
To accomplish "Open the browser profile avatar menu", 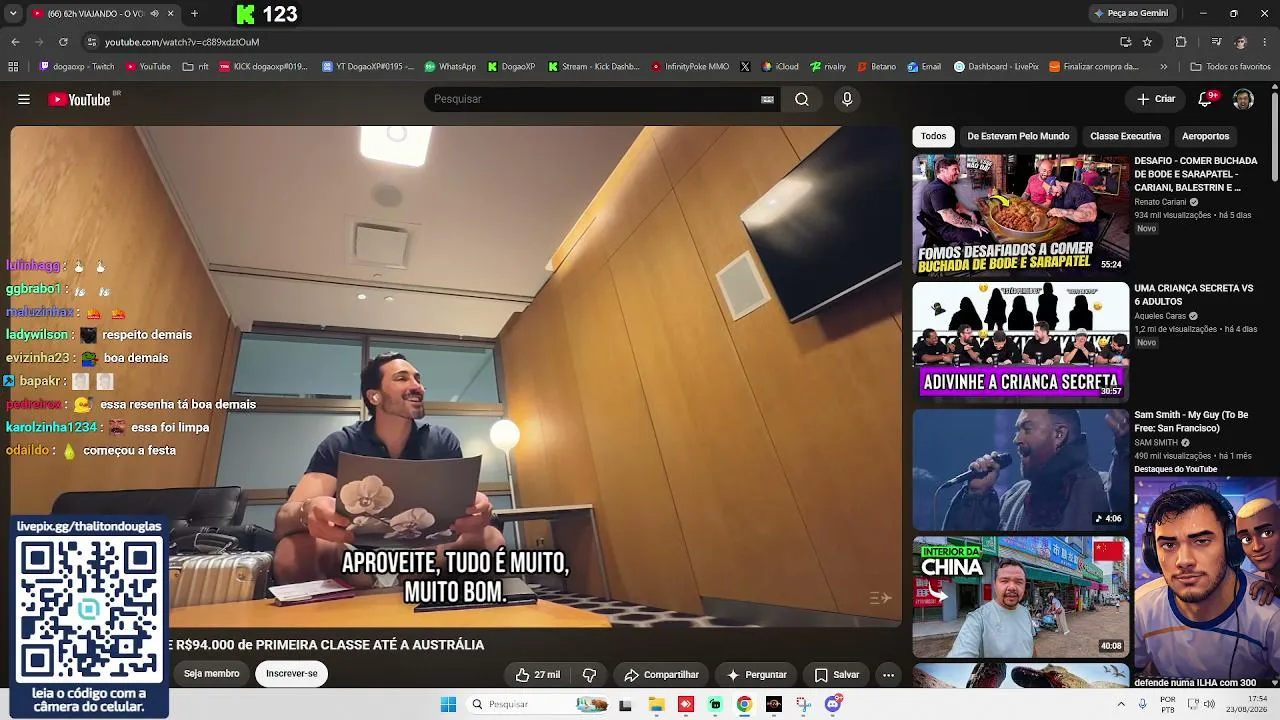I will (1241, 42).
